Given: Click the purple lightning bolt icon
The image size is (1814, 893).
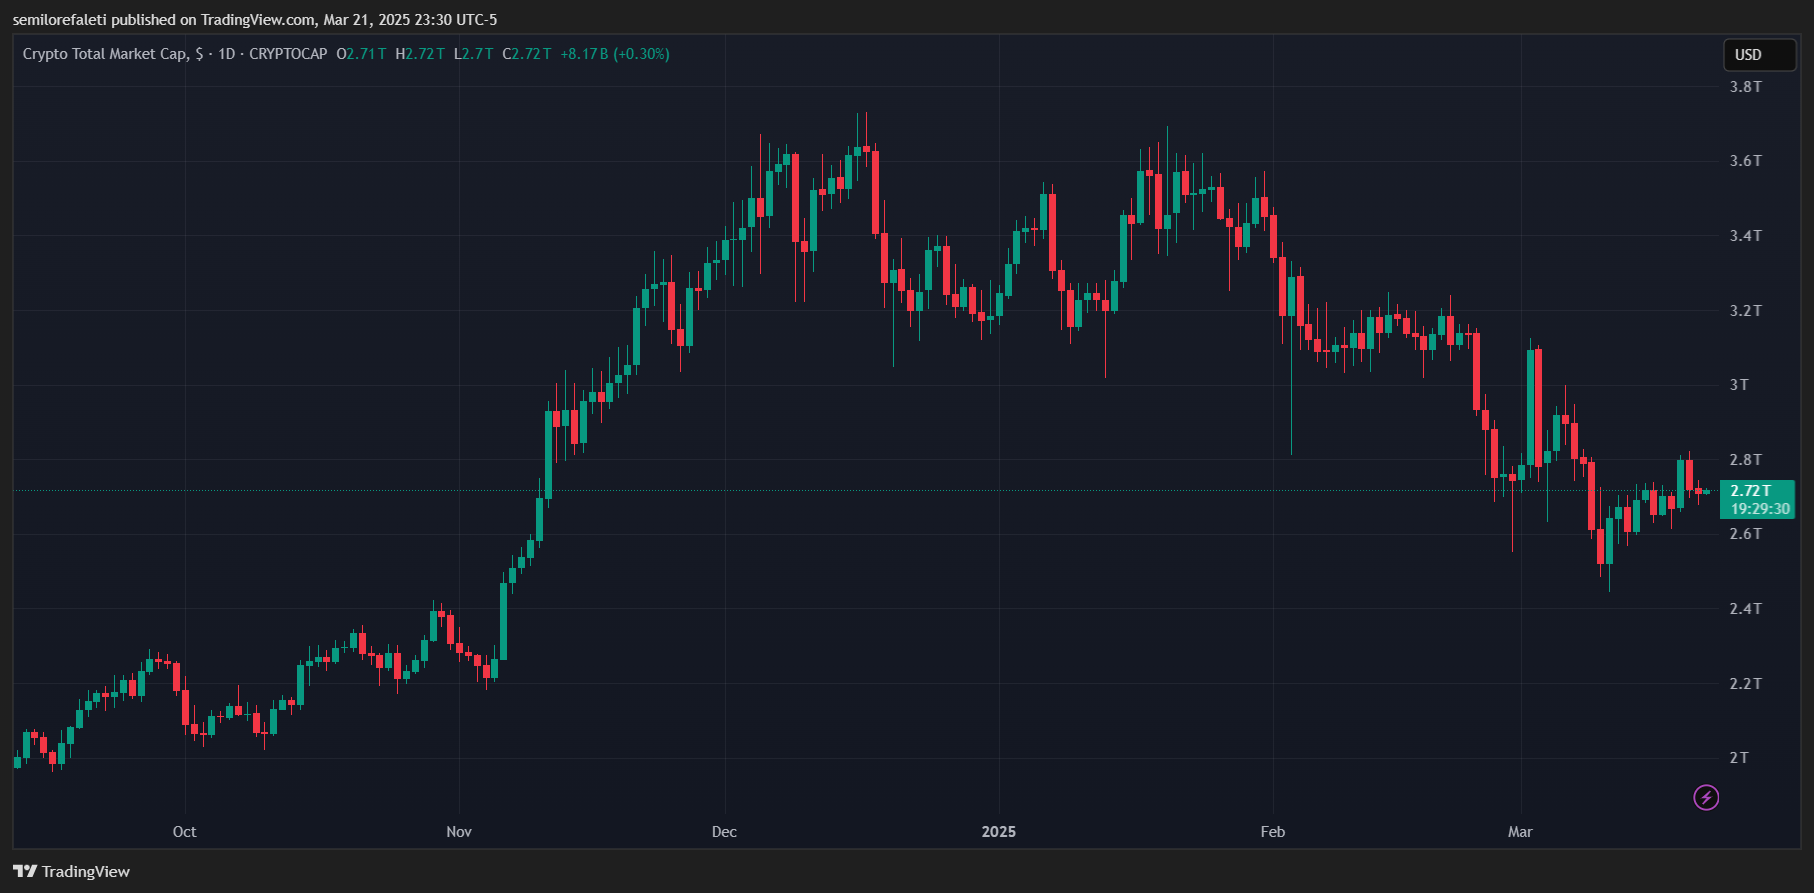Looking at the screenshot, I should (x=1706, y=797).
